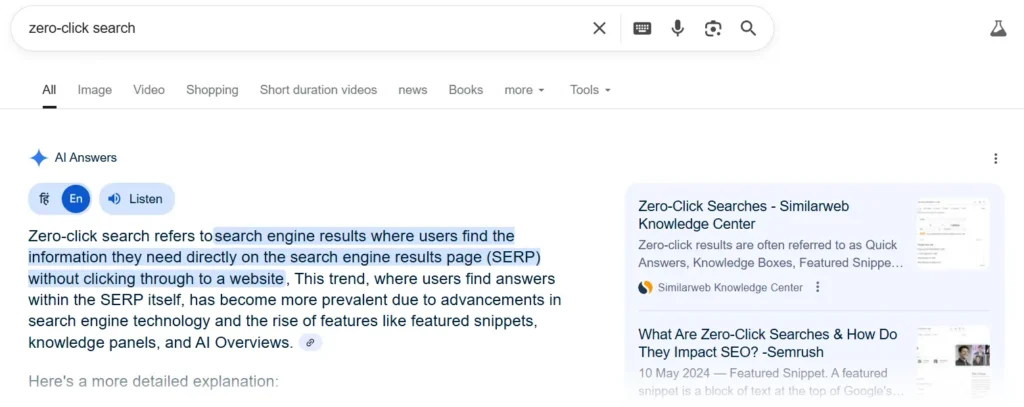Open AI Answers three-dot options menu
Image resolution: width=1024 pixels, height=407 pixels.
(995, 158)
